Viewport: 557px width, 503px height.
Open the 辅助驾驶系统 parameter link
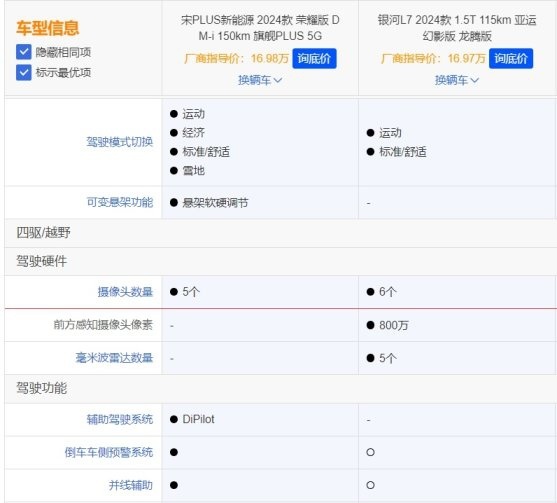[x=120, y=420]
